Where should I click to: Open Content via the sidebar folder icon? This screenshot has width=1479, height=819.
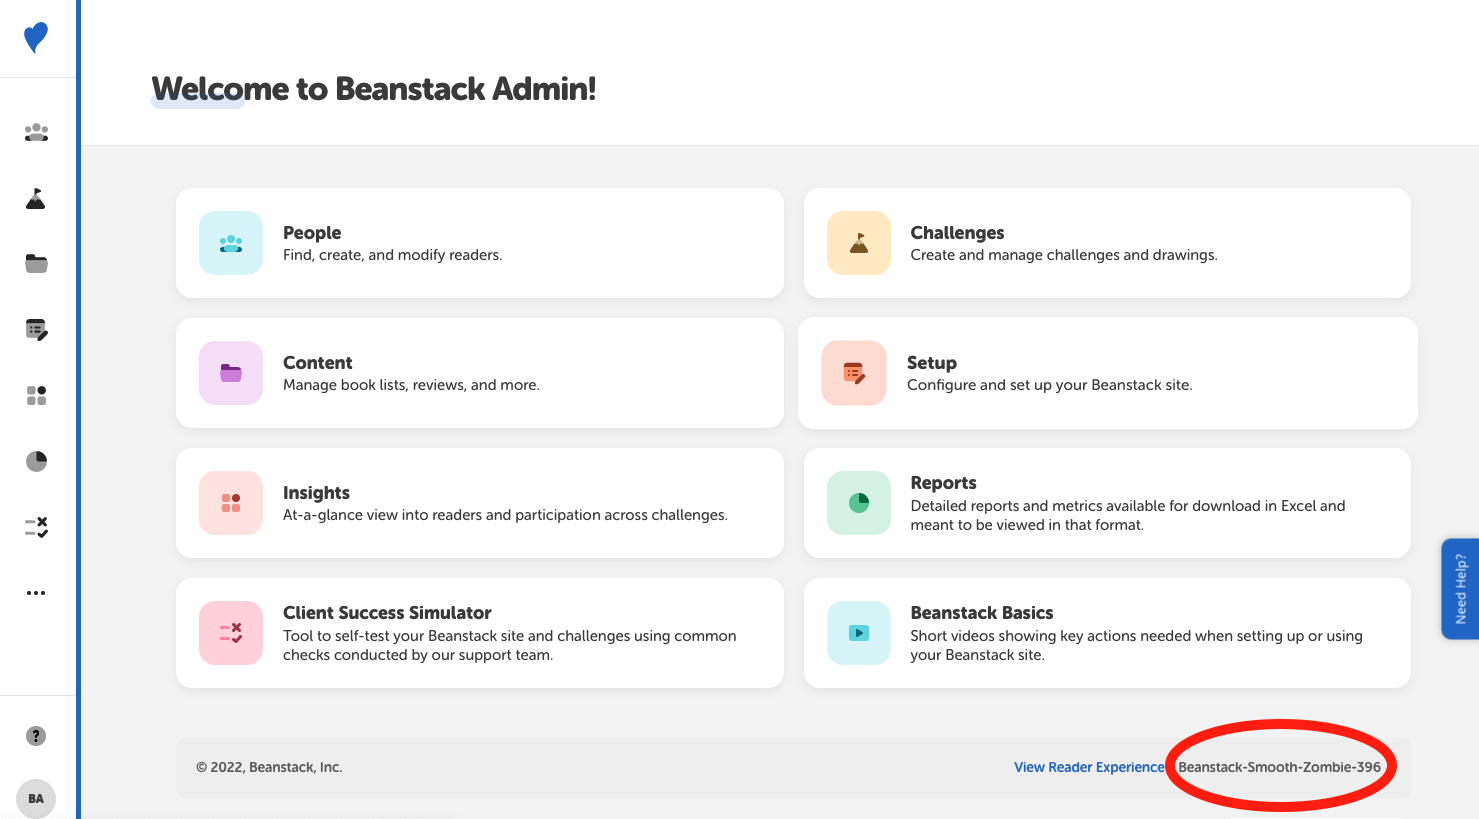tap(36, 263)
